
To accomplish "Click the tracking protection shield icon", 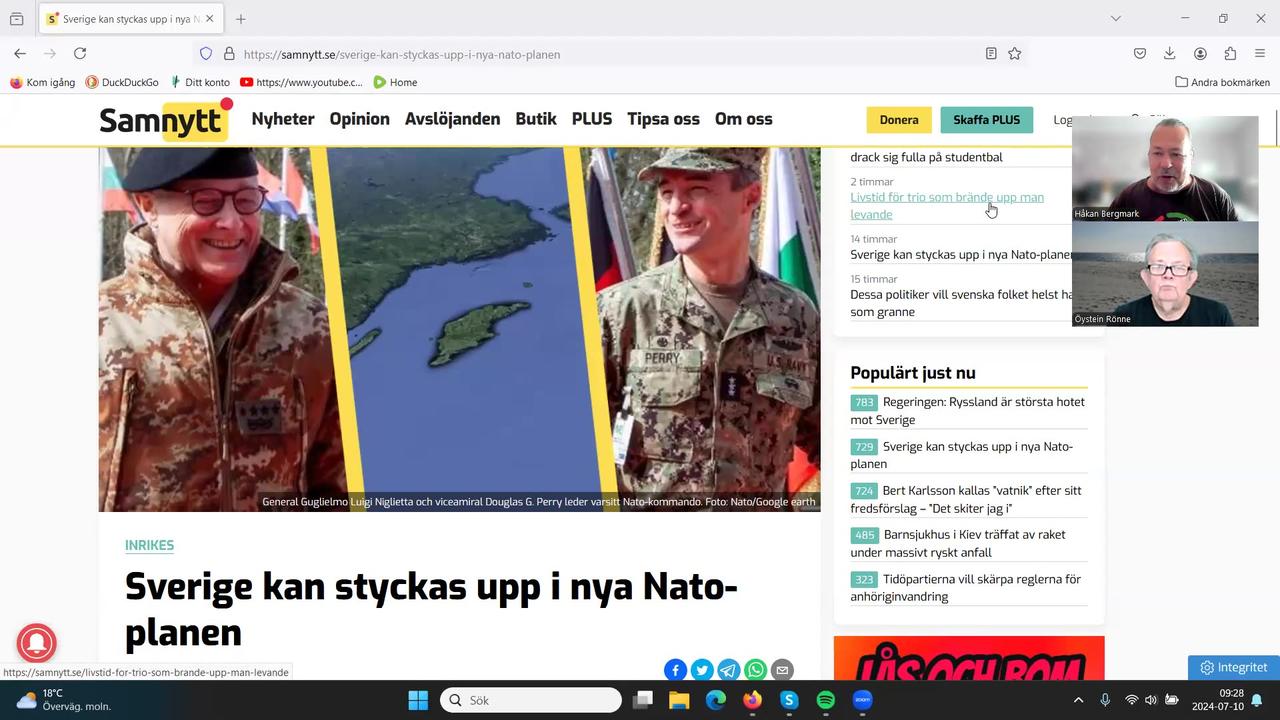I will (206, 54).
